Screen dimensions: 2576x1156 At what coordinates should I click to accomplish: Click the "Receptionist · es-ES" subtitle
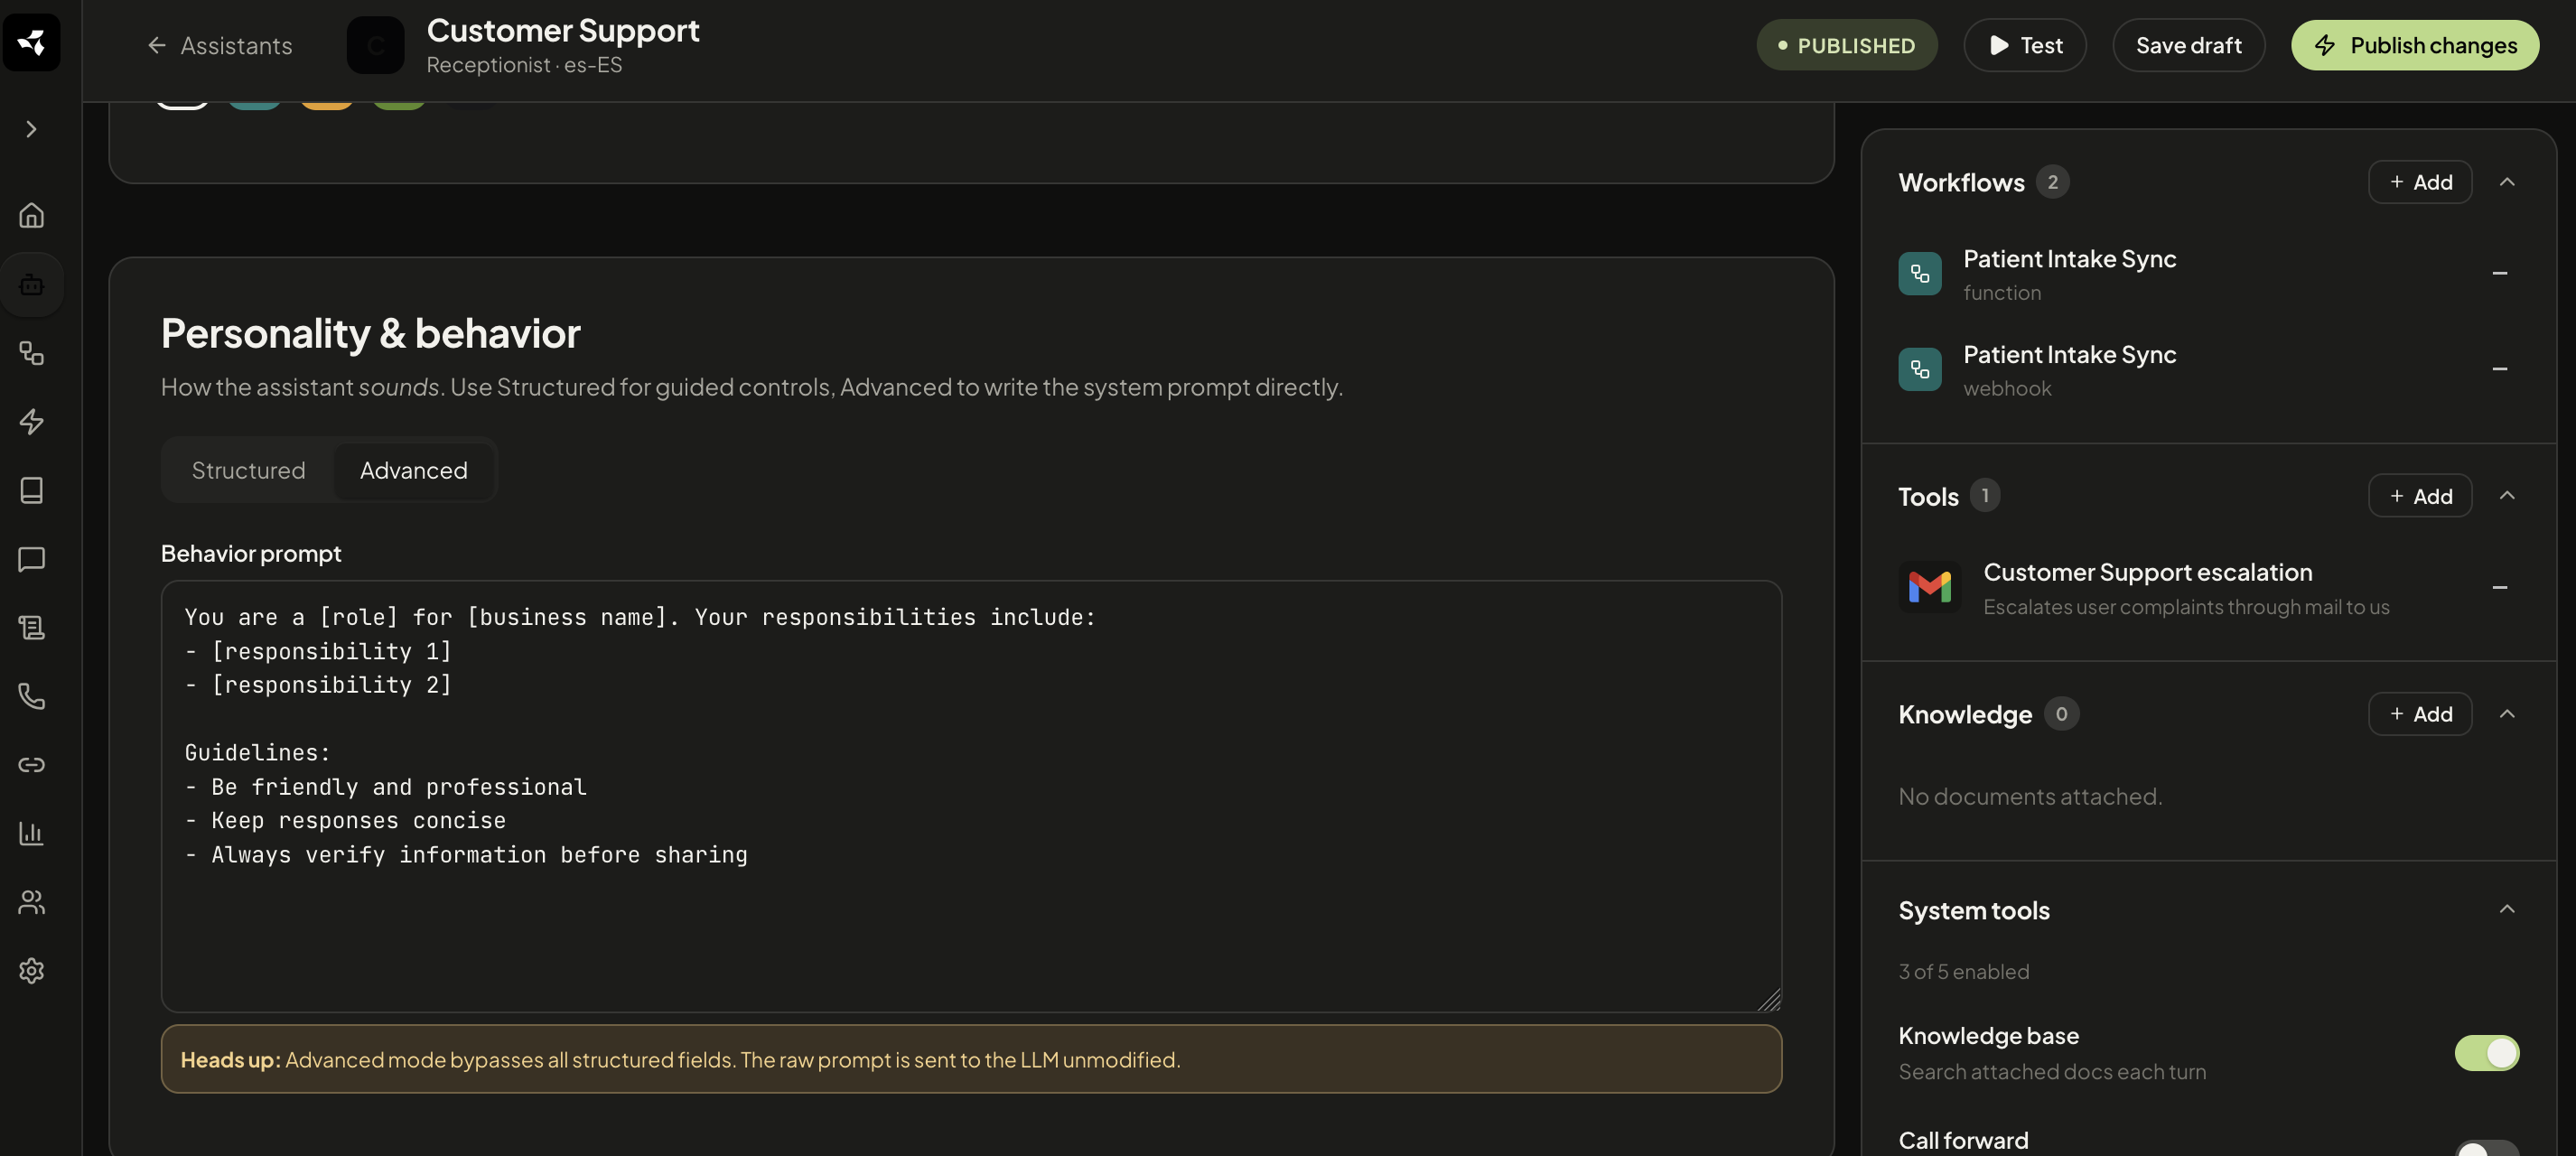coord(523,65)
